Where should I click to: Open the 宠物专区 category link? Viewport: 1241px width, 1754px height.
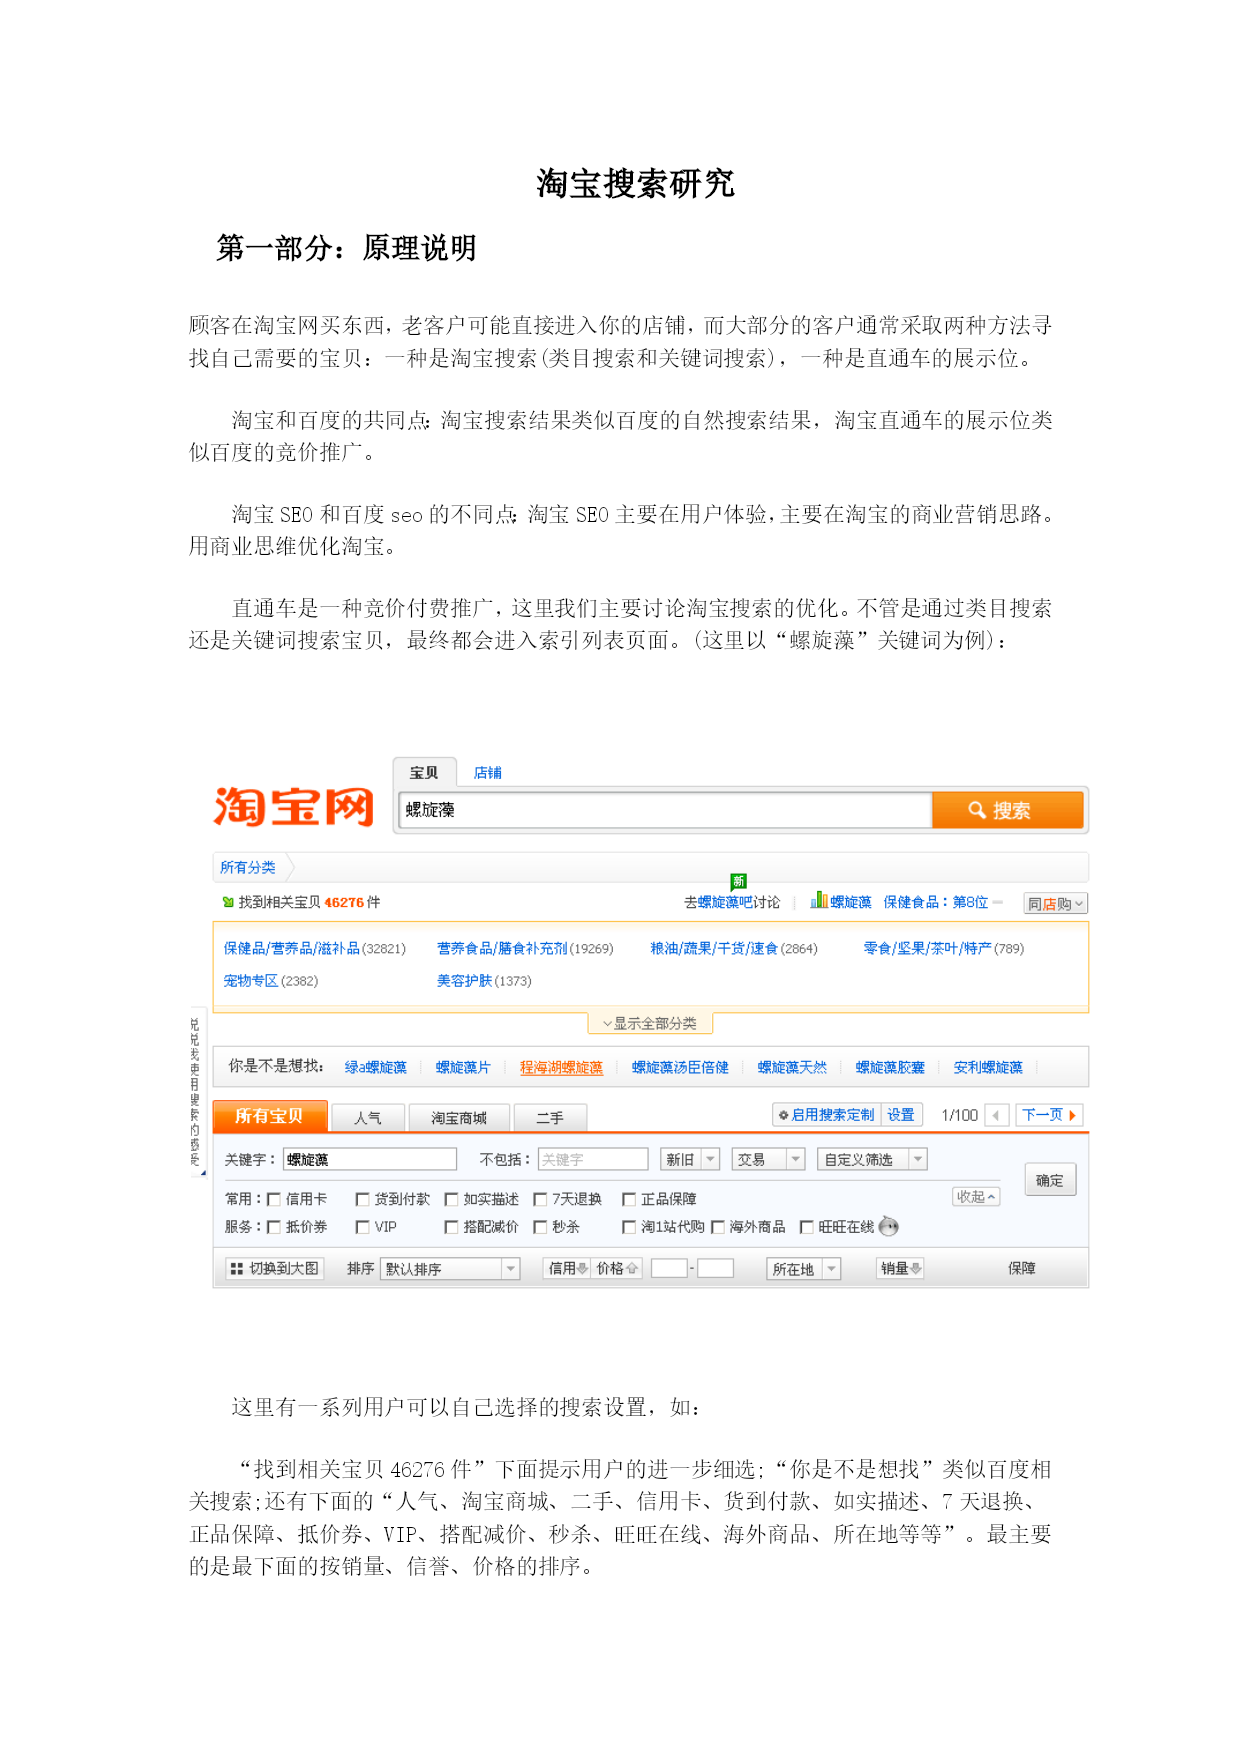(x=251, y=981)
